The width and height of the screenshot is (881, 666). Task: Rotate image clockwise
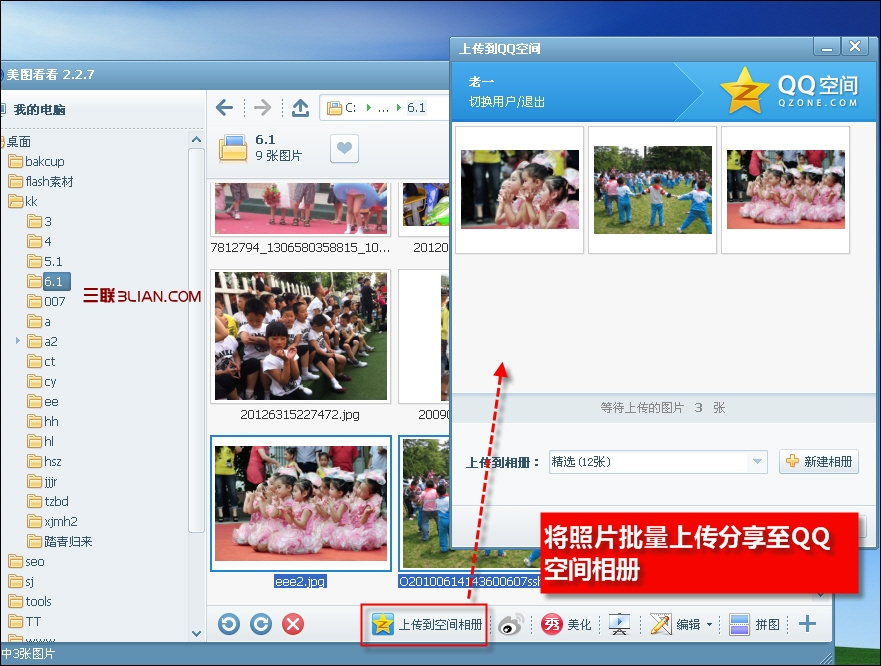pyautogui.click(x=261, y=624)
